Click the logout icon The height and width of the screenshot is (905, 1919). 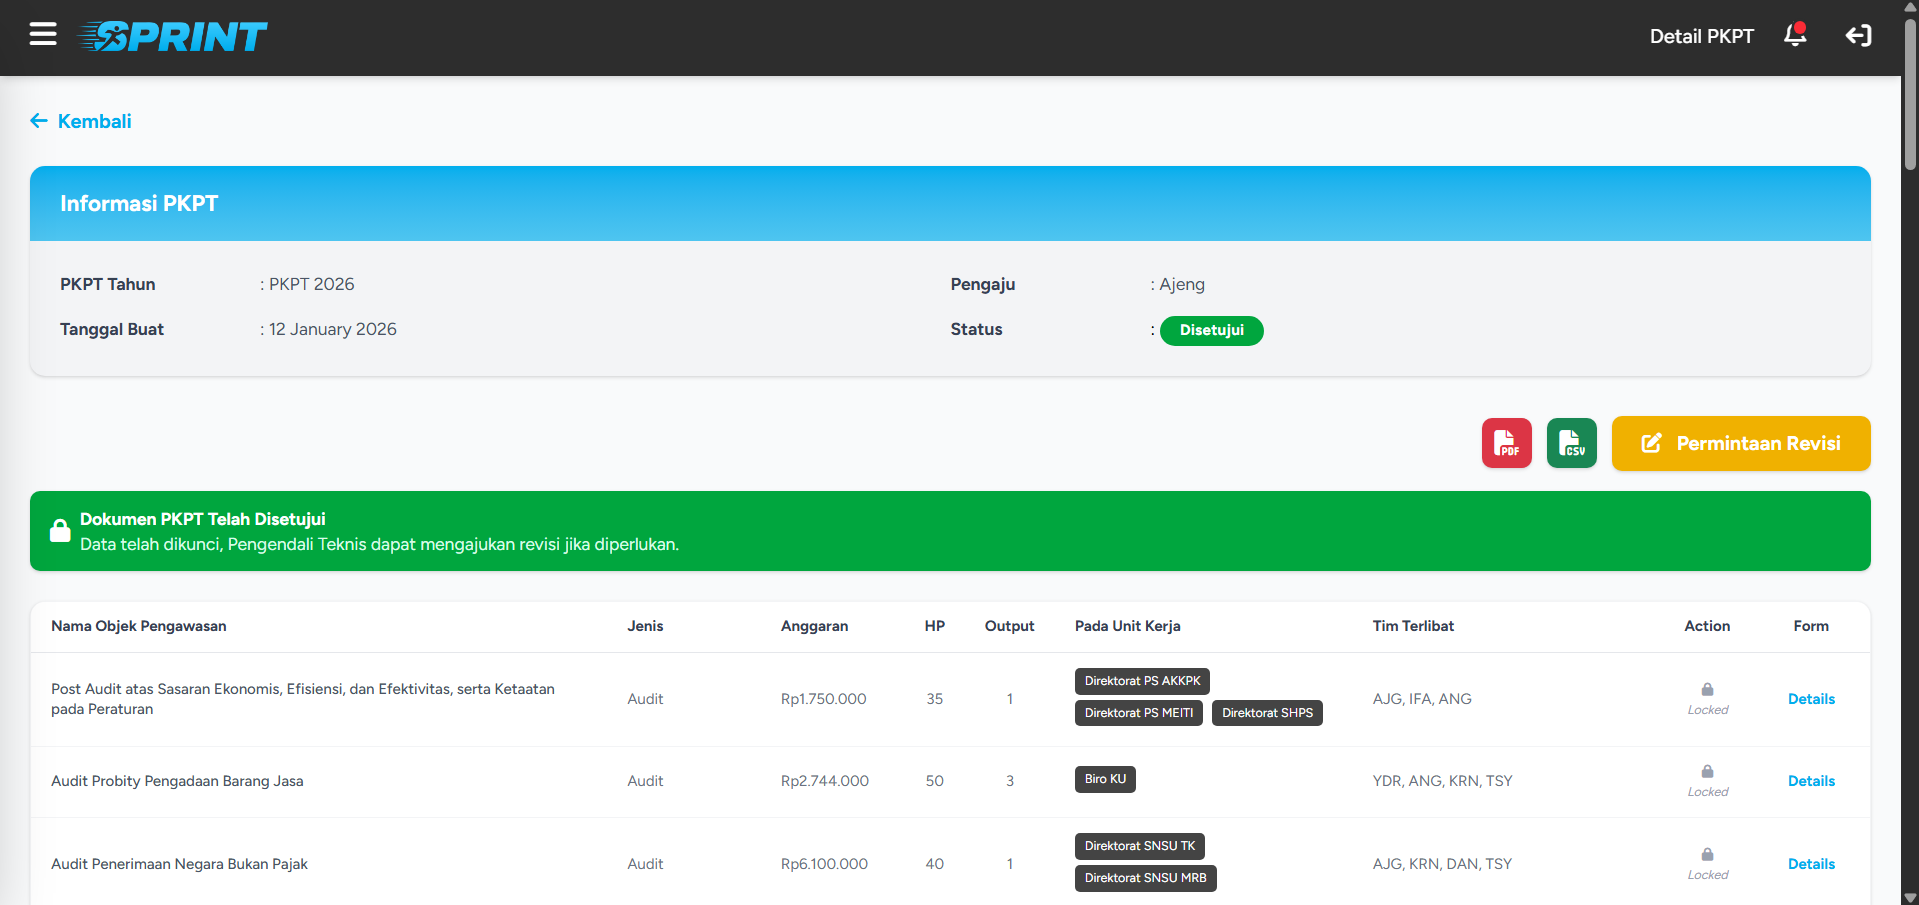[1858, 36]
